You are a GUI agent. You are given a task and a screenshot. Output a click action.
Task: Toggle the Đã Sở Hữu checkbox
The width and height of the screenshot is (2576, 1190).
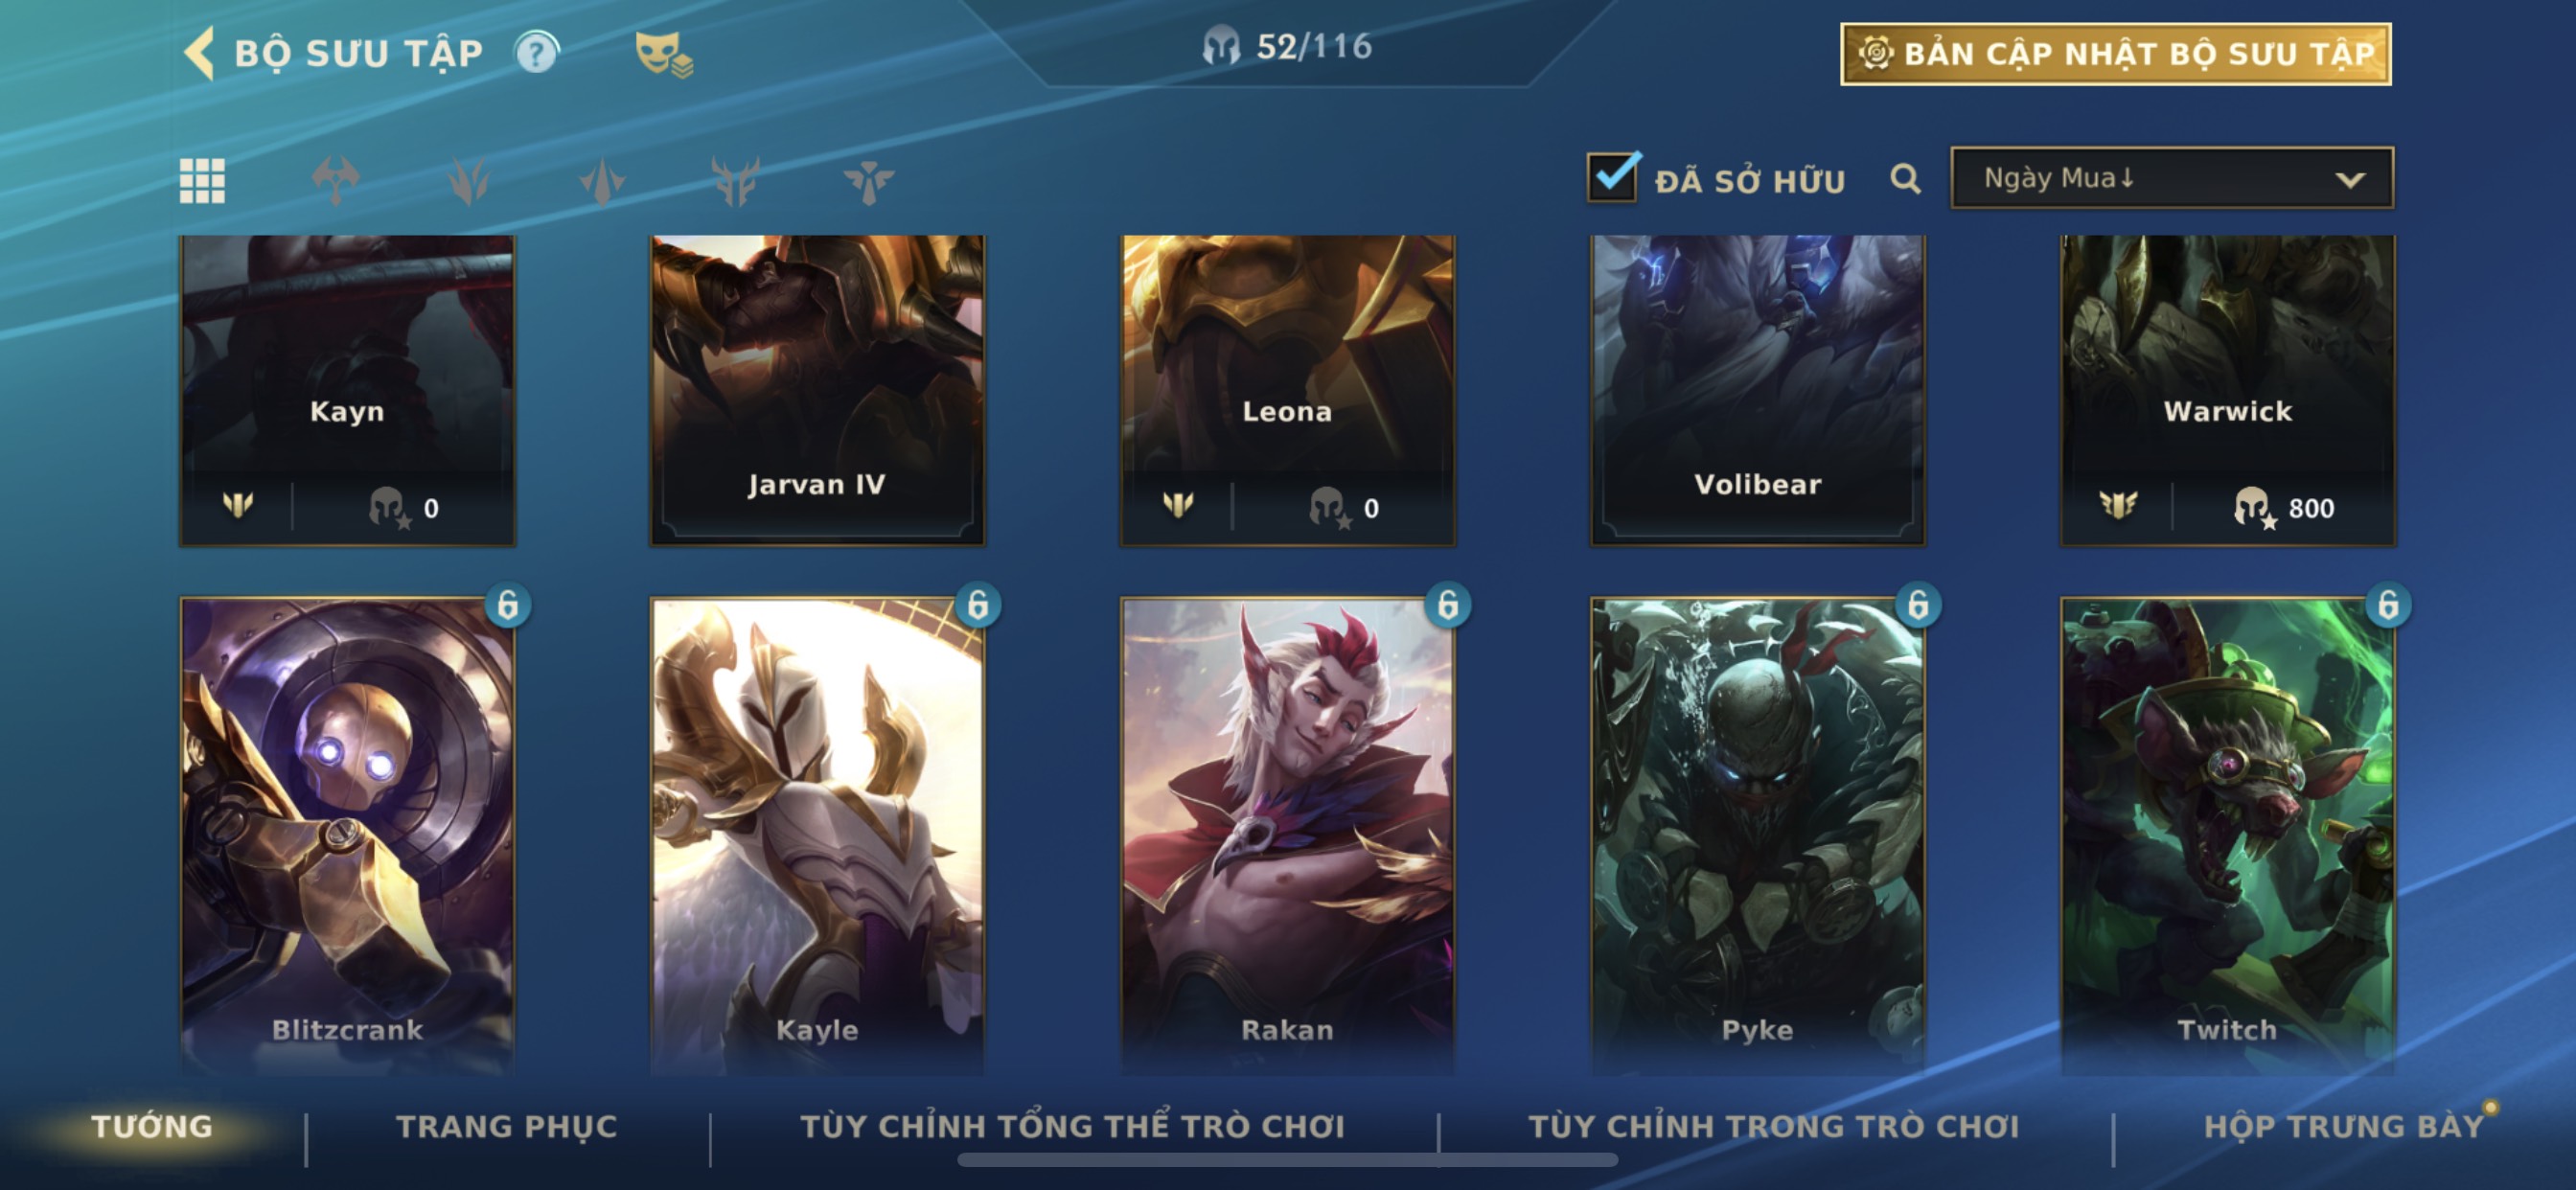pyautogui.click(x=1612, y=177)
